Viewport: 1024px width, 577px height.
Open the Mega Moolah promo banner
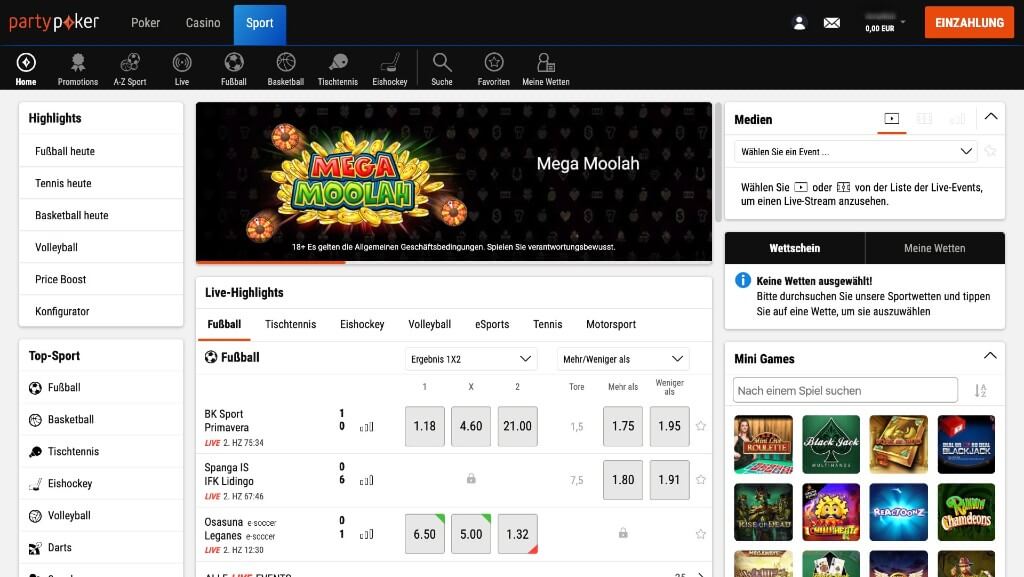[x=454, y=181]
